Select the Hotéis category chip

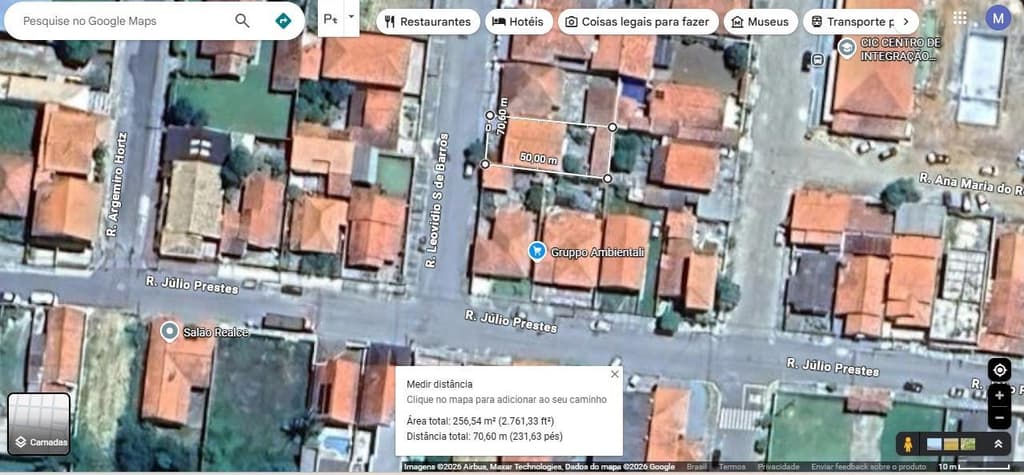pos(518,22)
